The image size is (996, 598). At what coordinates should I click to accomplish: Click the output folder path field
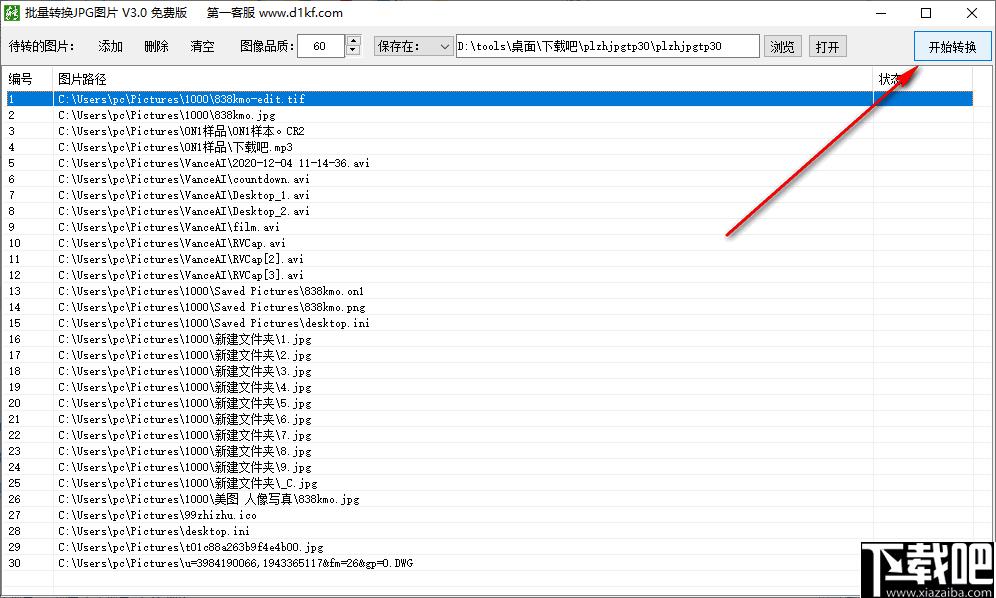click(607, 46)
